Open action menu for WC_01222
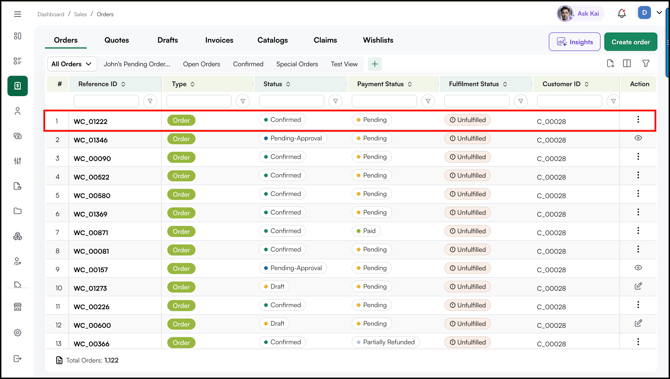 638,120
